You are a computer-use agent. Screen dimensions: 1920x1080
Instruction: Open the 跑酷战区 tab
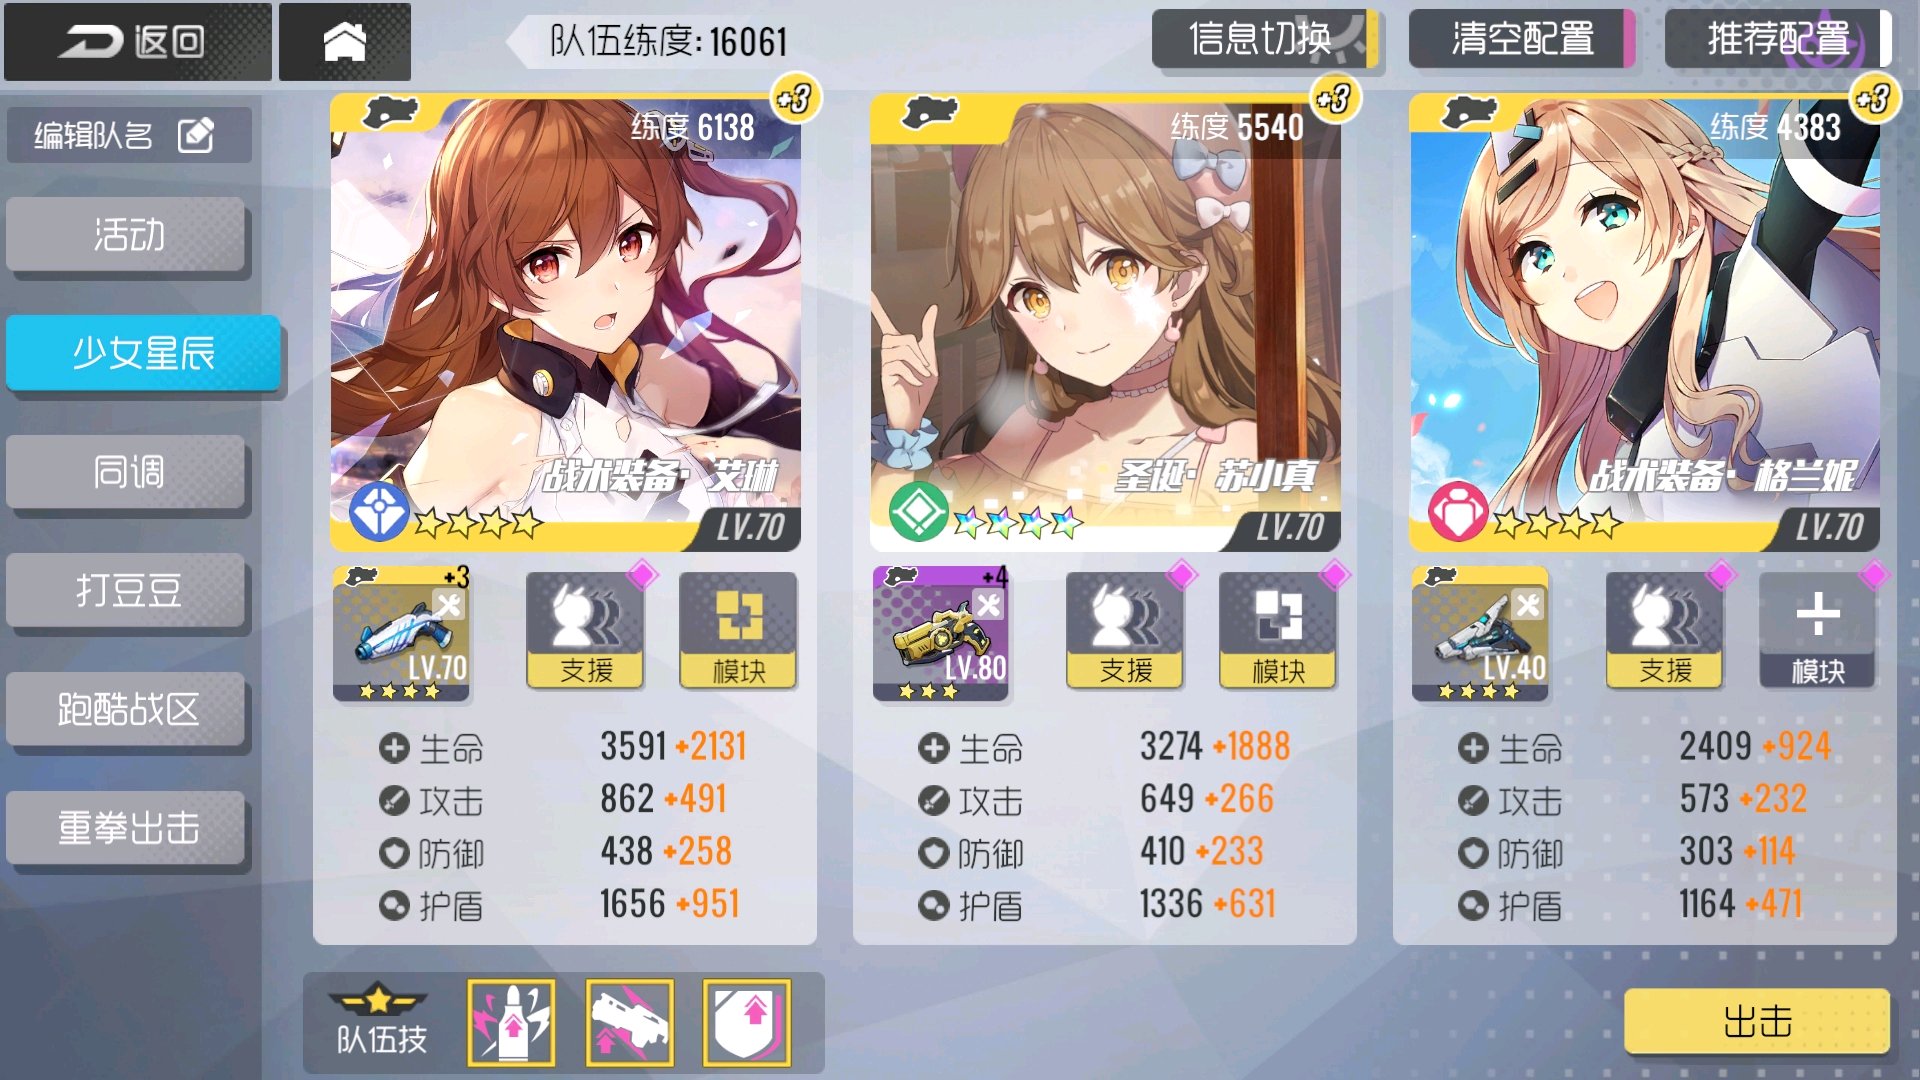127,709
